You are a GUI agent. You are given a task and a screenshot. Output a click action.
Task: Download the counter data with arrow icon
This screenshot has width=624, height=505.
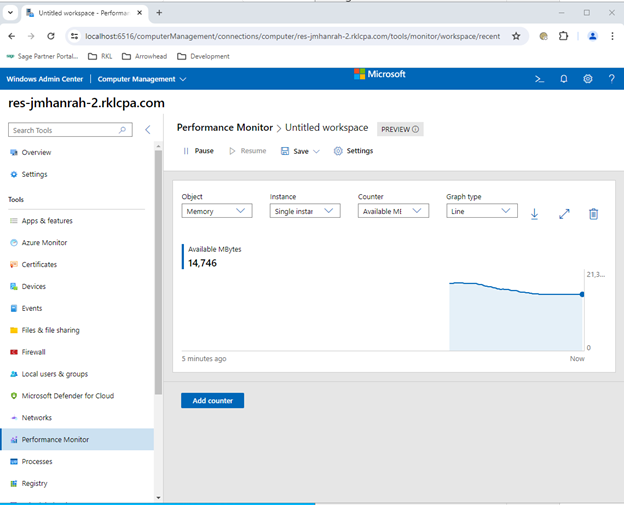534,214
